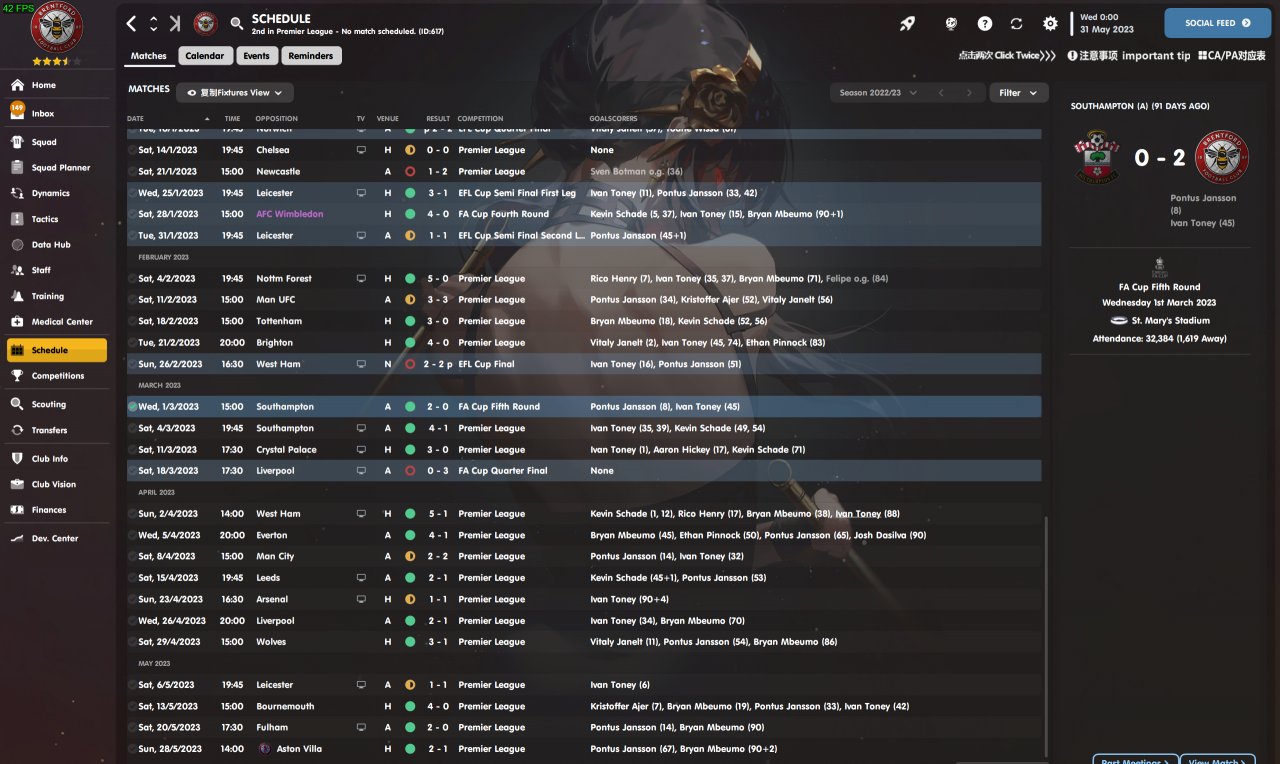Select the Crystal Palace match row circle
This screenshot has height=764, width=1280.
[x=132, y=450]
